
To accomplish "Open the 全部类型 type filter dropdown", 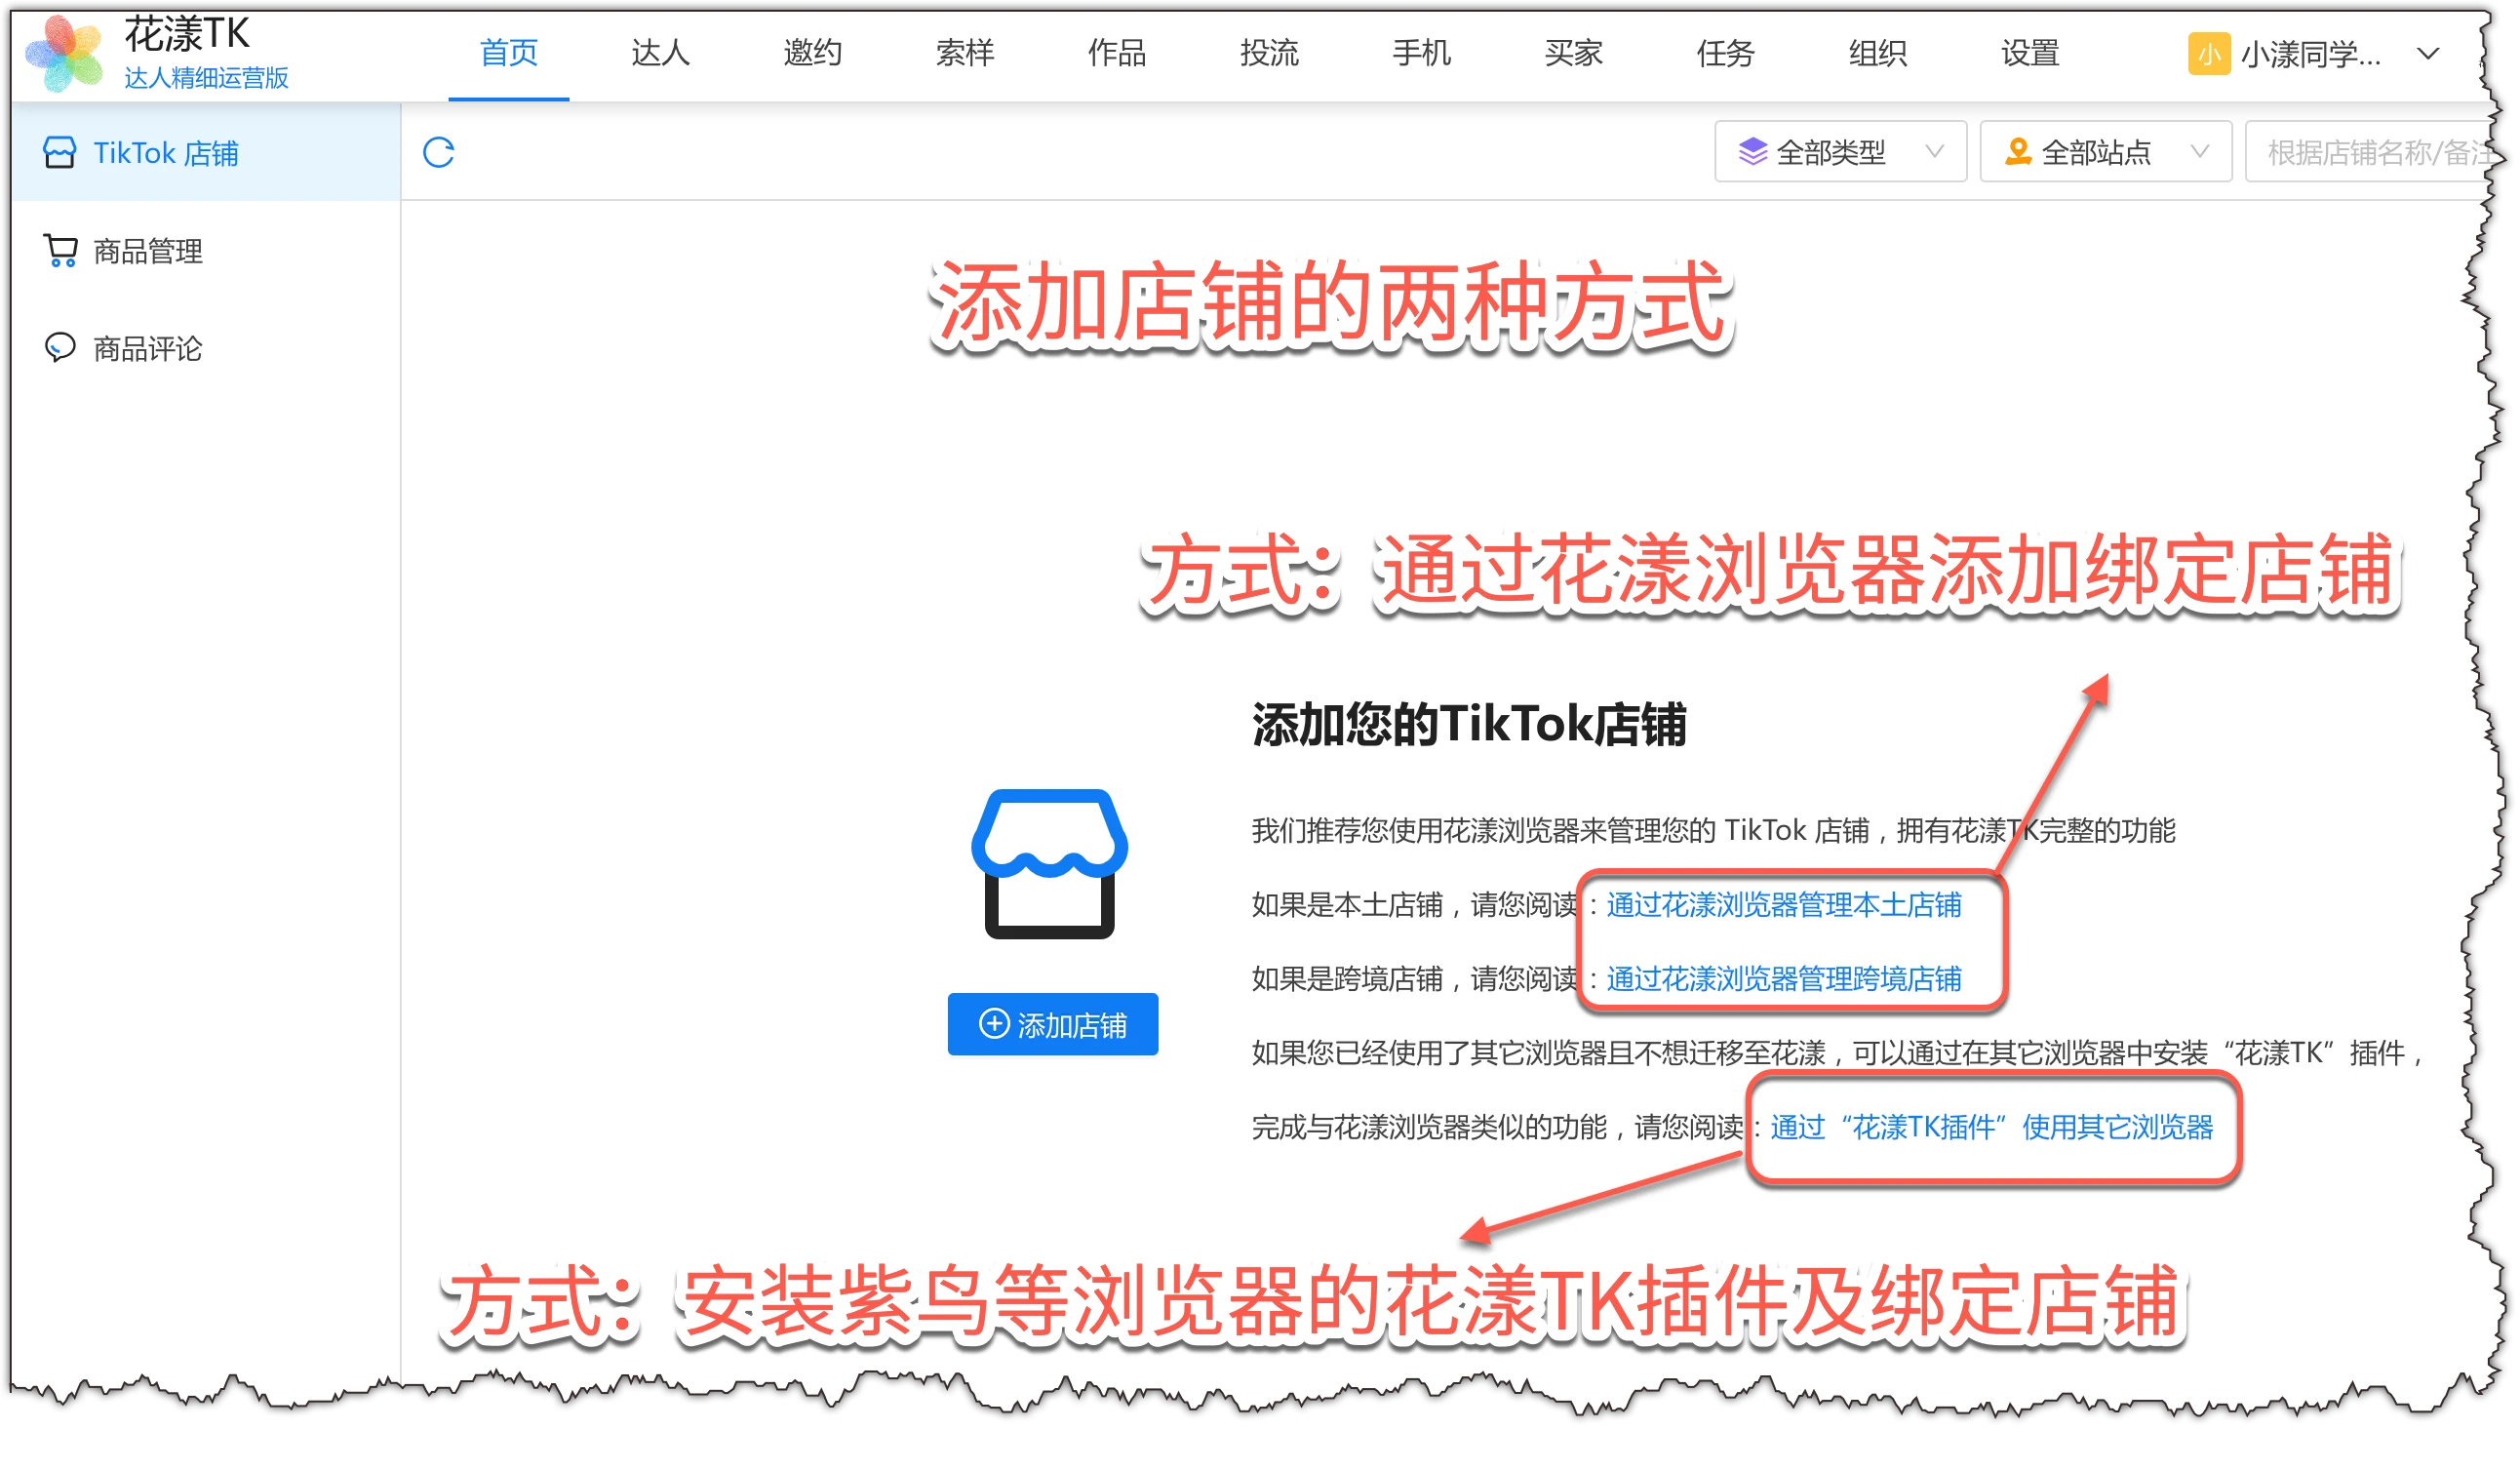I will [1840, 152].
